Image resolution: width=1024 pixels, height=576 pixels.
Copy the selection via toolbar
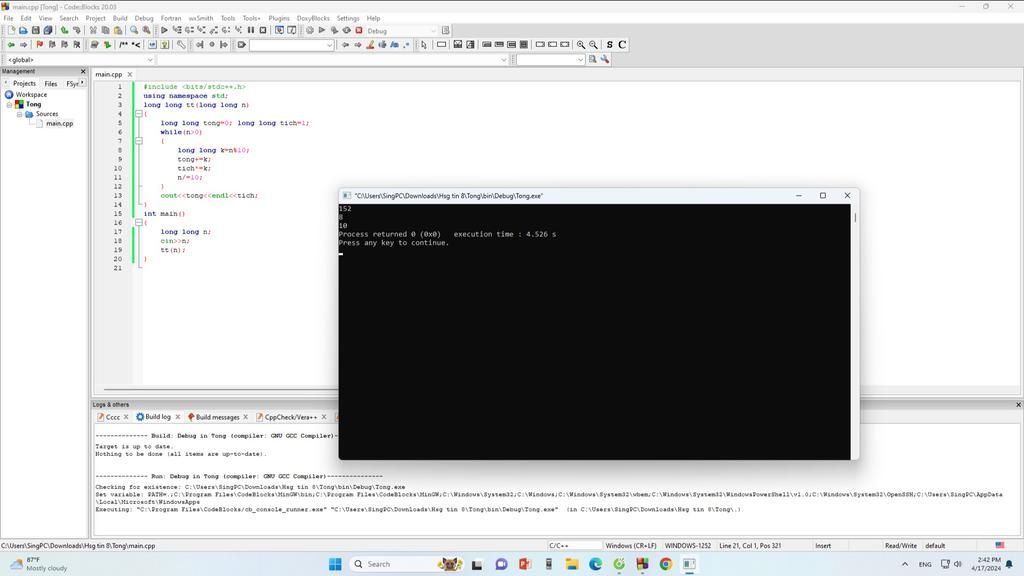click(x=105, y=30)
